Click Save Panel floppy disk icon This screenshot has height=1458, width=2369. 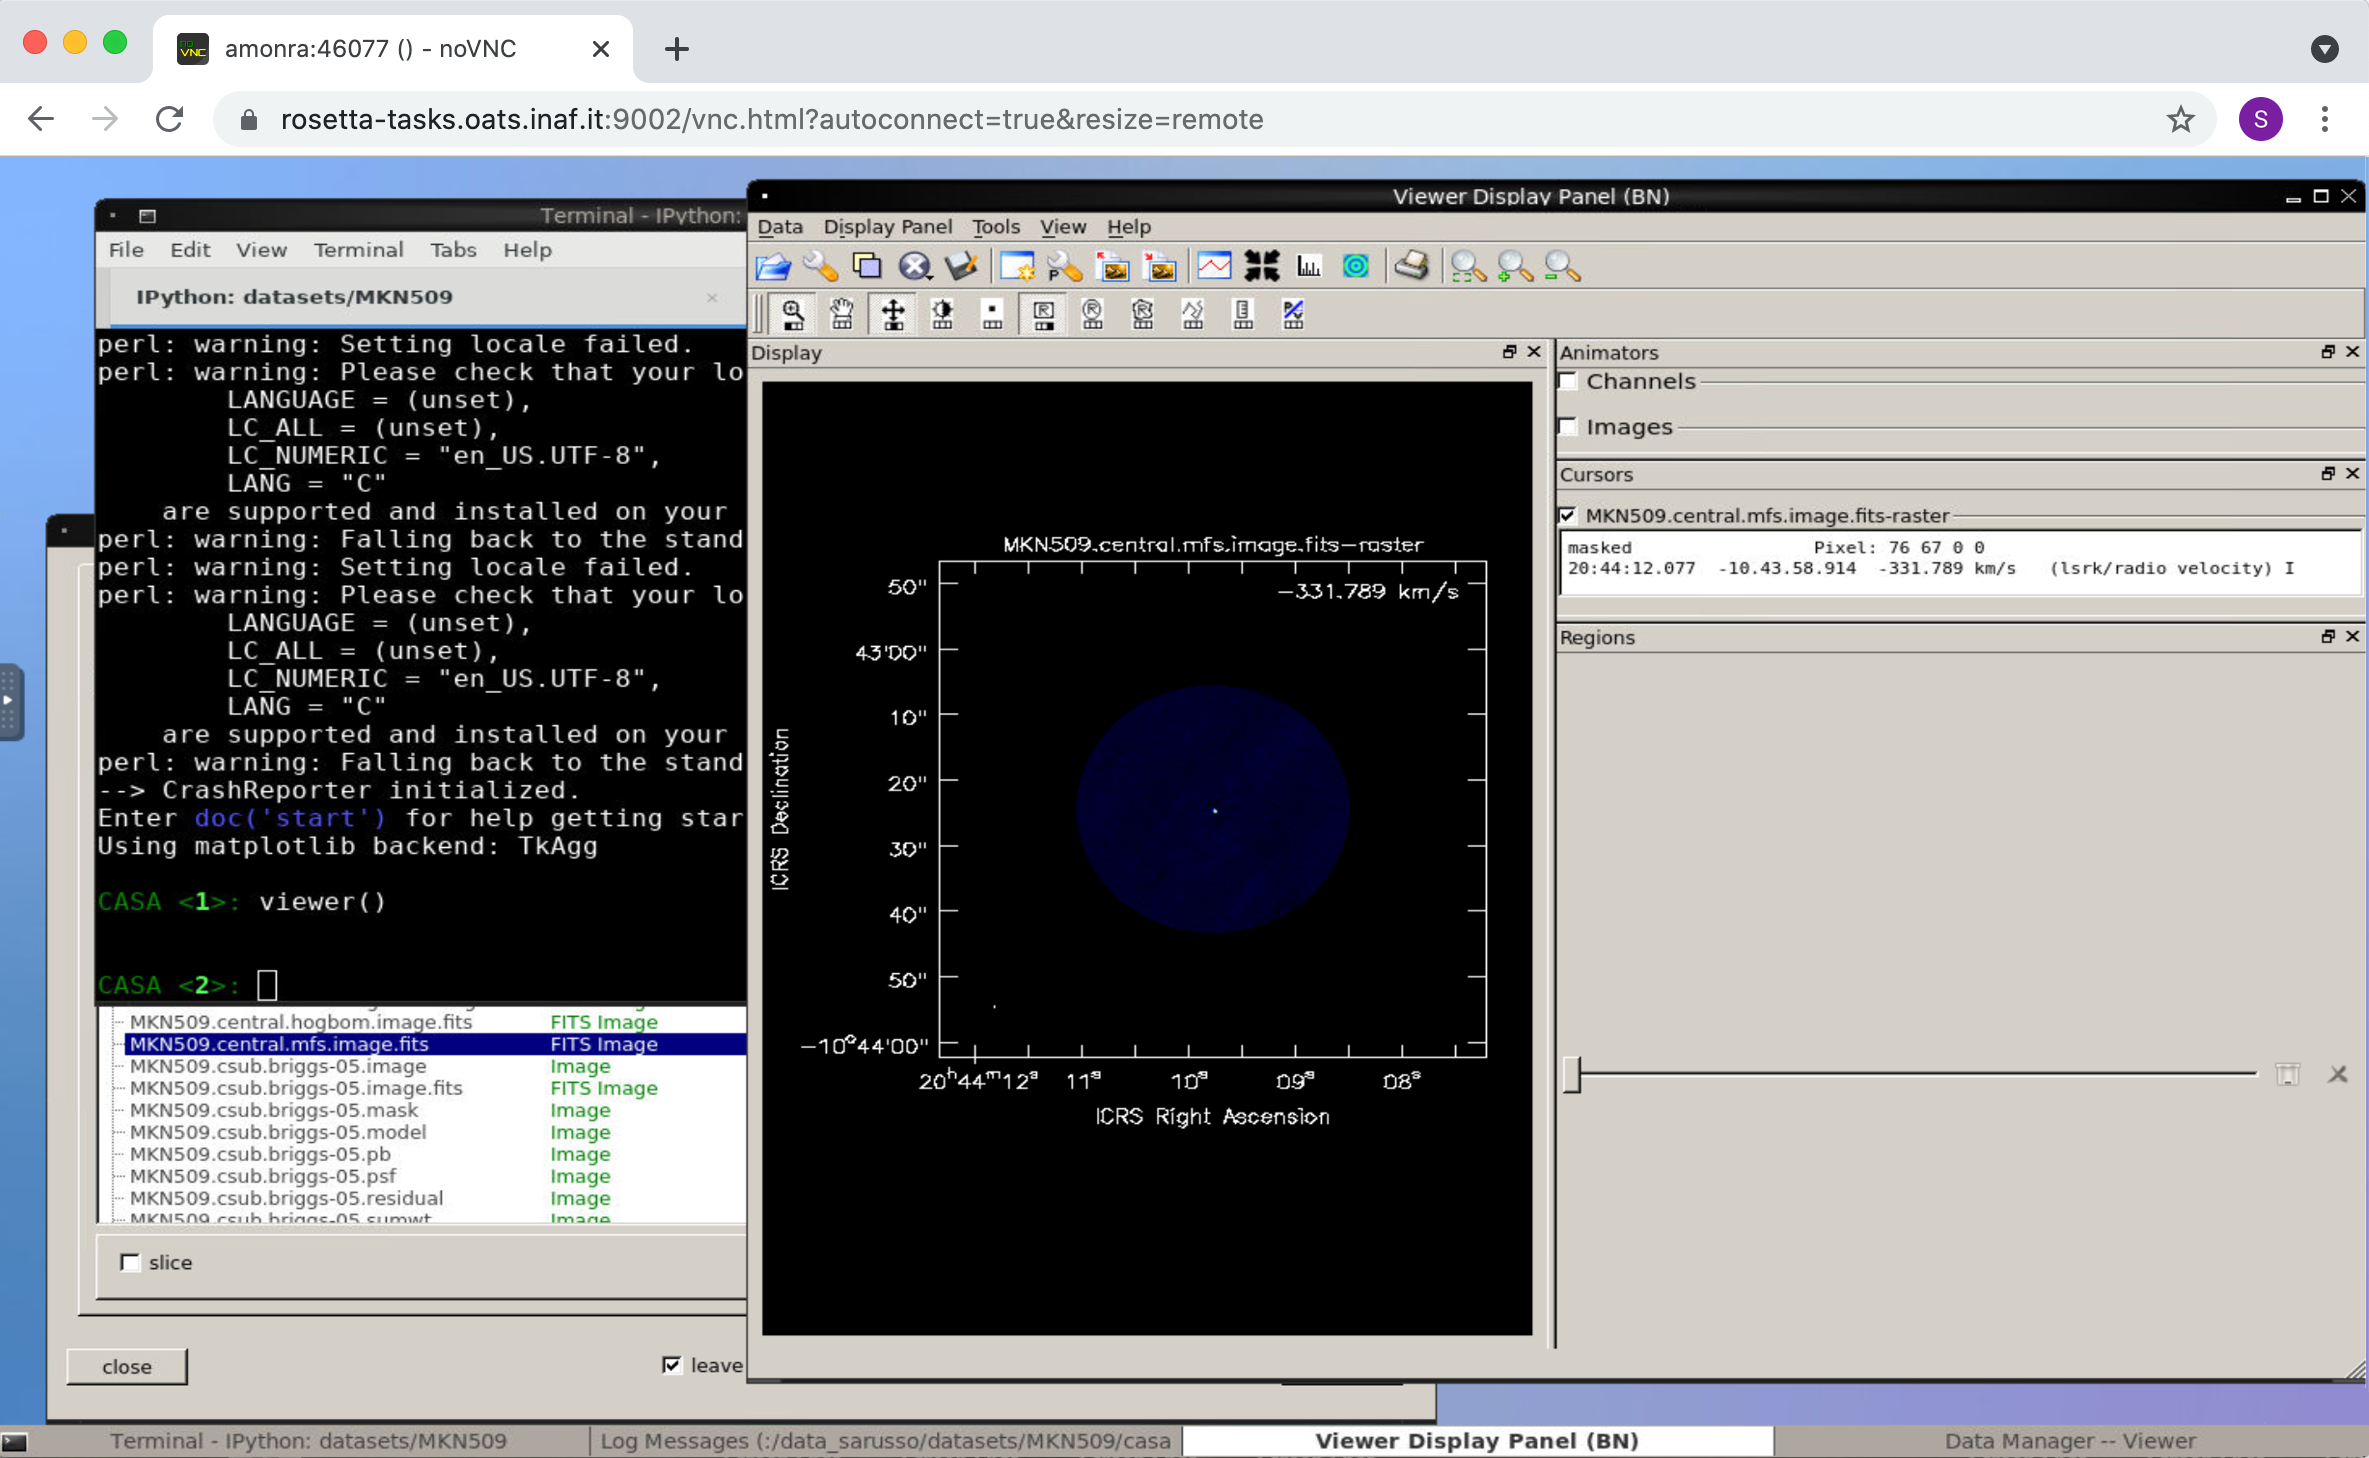click(962, 267)
